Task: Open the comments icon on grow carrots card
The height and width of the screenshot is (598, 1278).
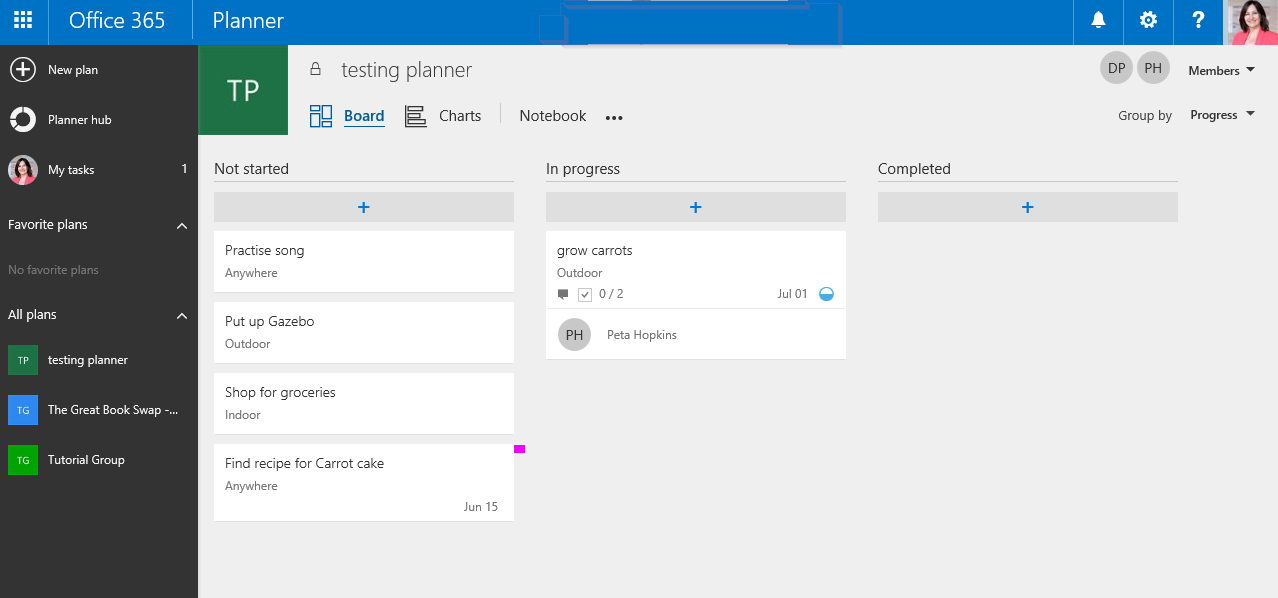Action: point(562,293)
